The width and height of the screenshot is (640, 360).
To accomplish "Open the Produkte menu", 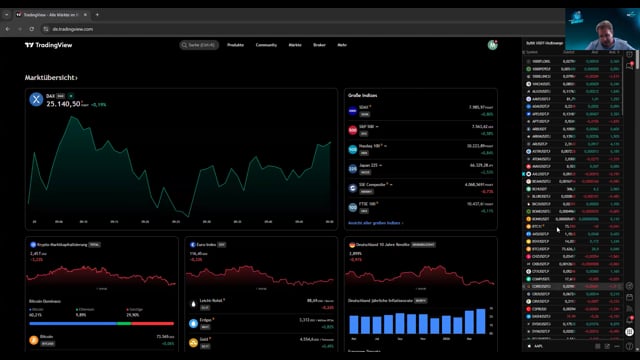I will coord(236,45).
